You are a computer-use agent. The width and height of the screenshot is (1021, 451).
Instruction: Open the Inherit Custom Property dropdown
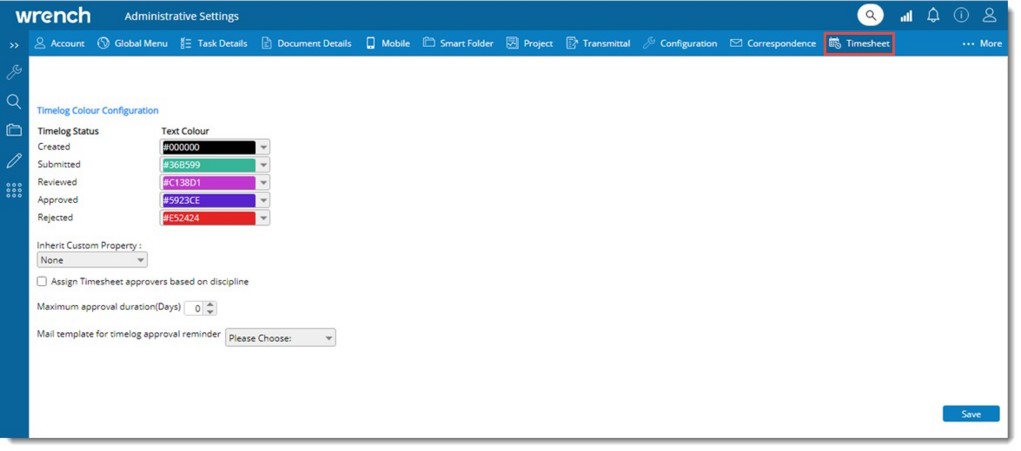(x=92, y=260)
